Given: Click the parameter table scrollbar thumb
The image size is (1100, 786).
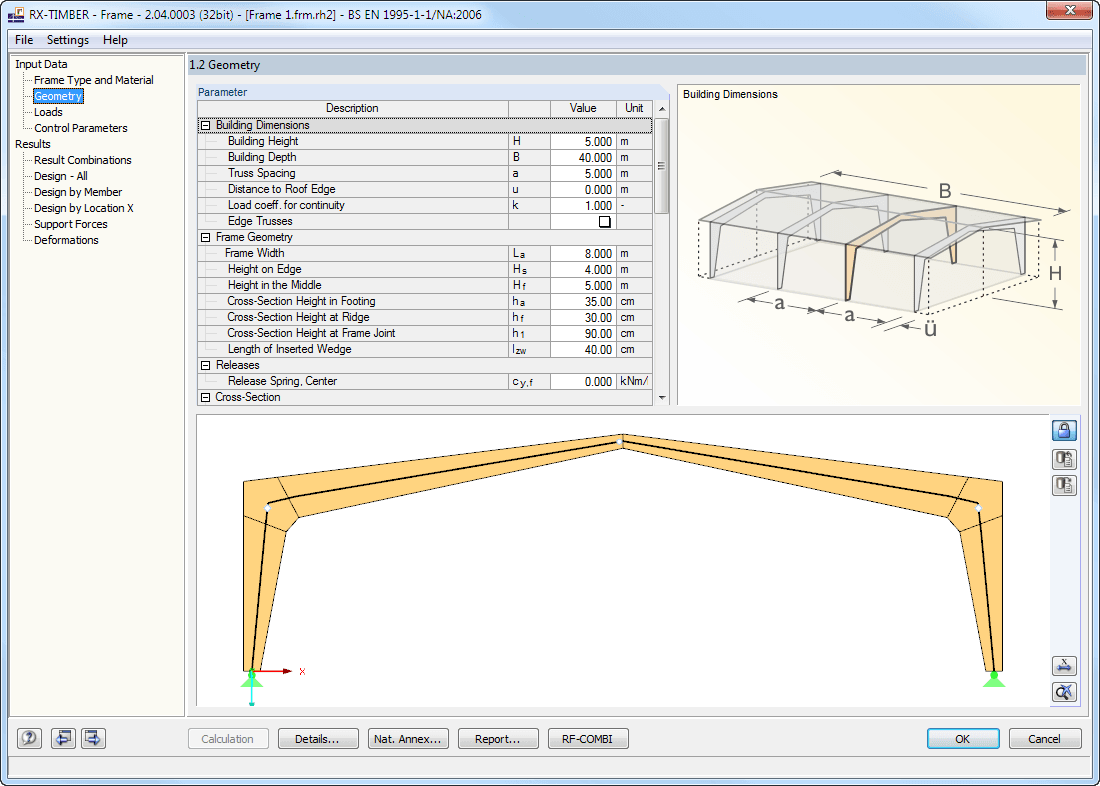Looking at the screenshot, I should 662,166.
